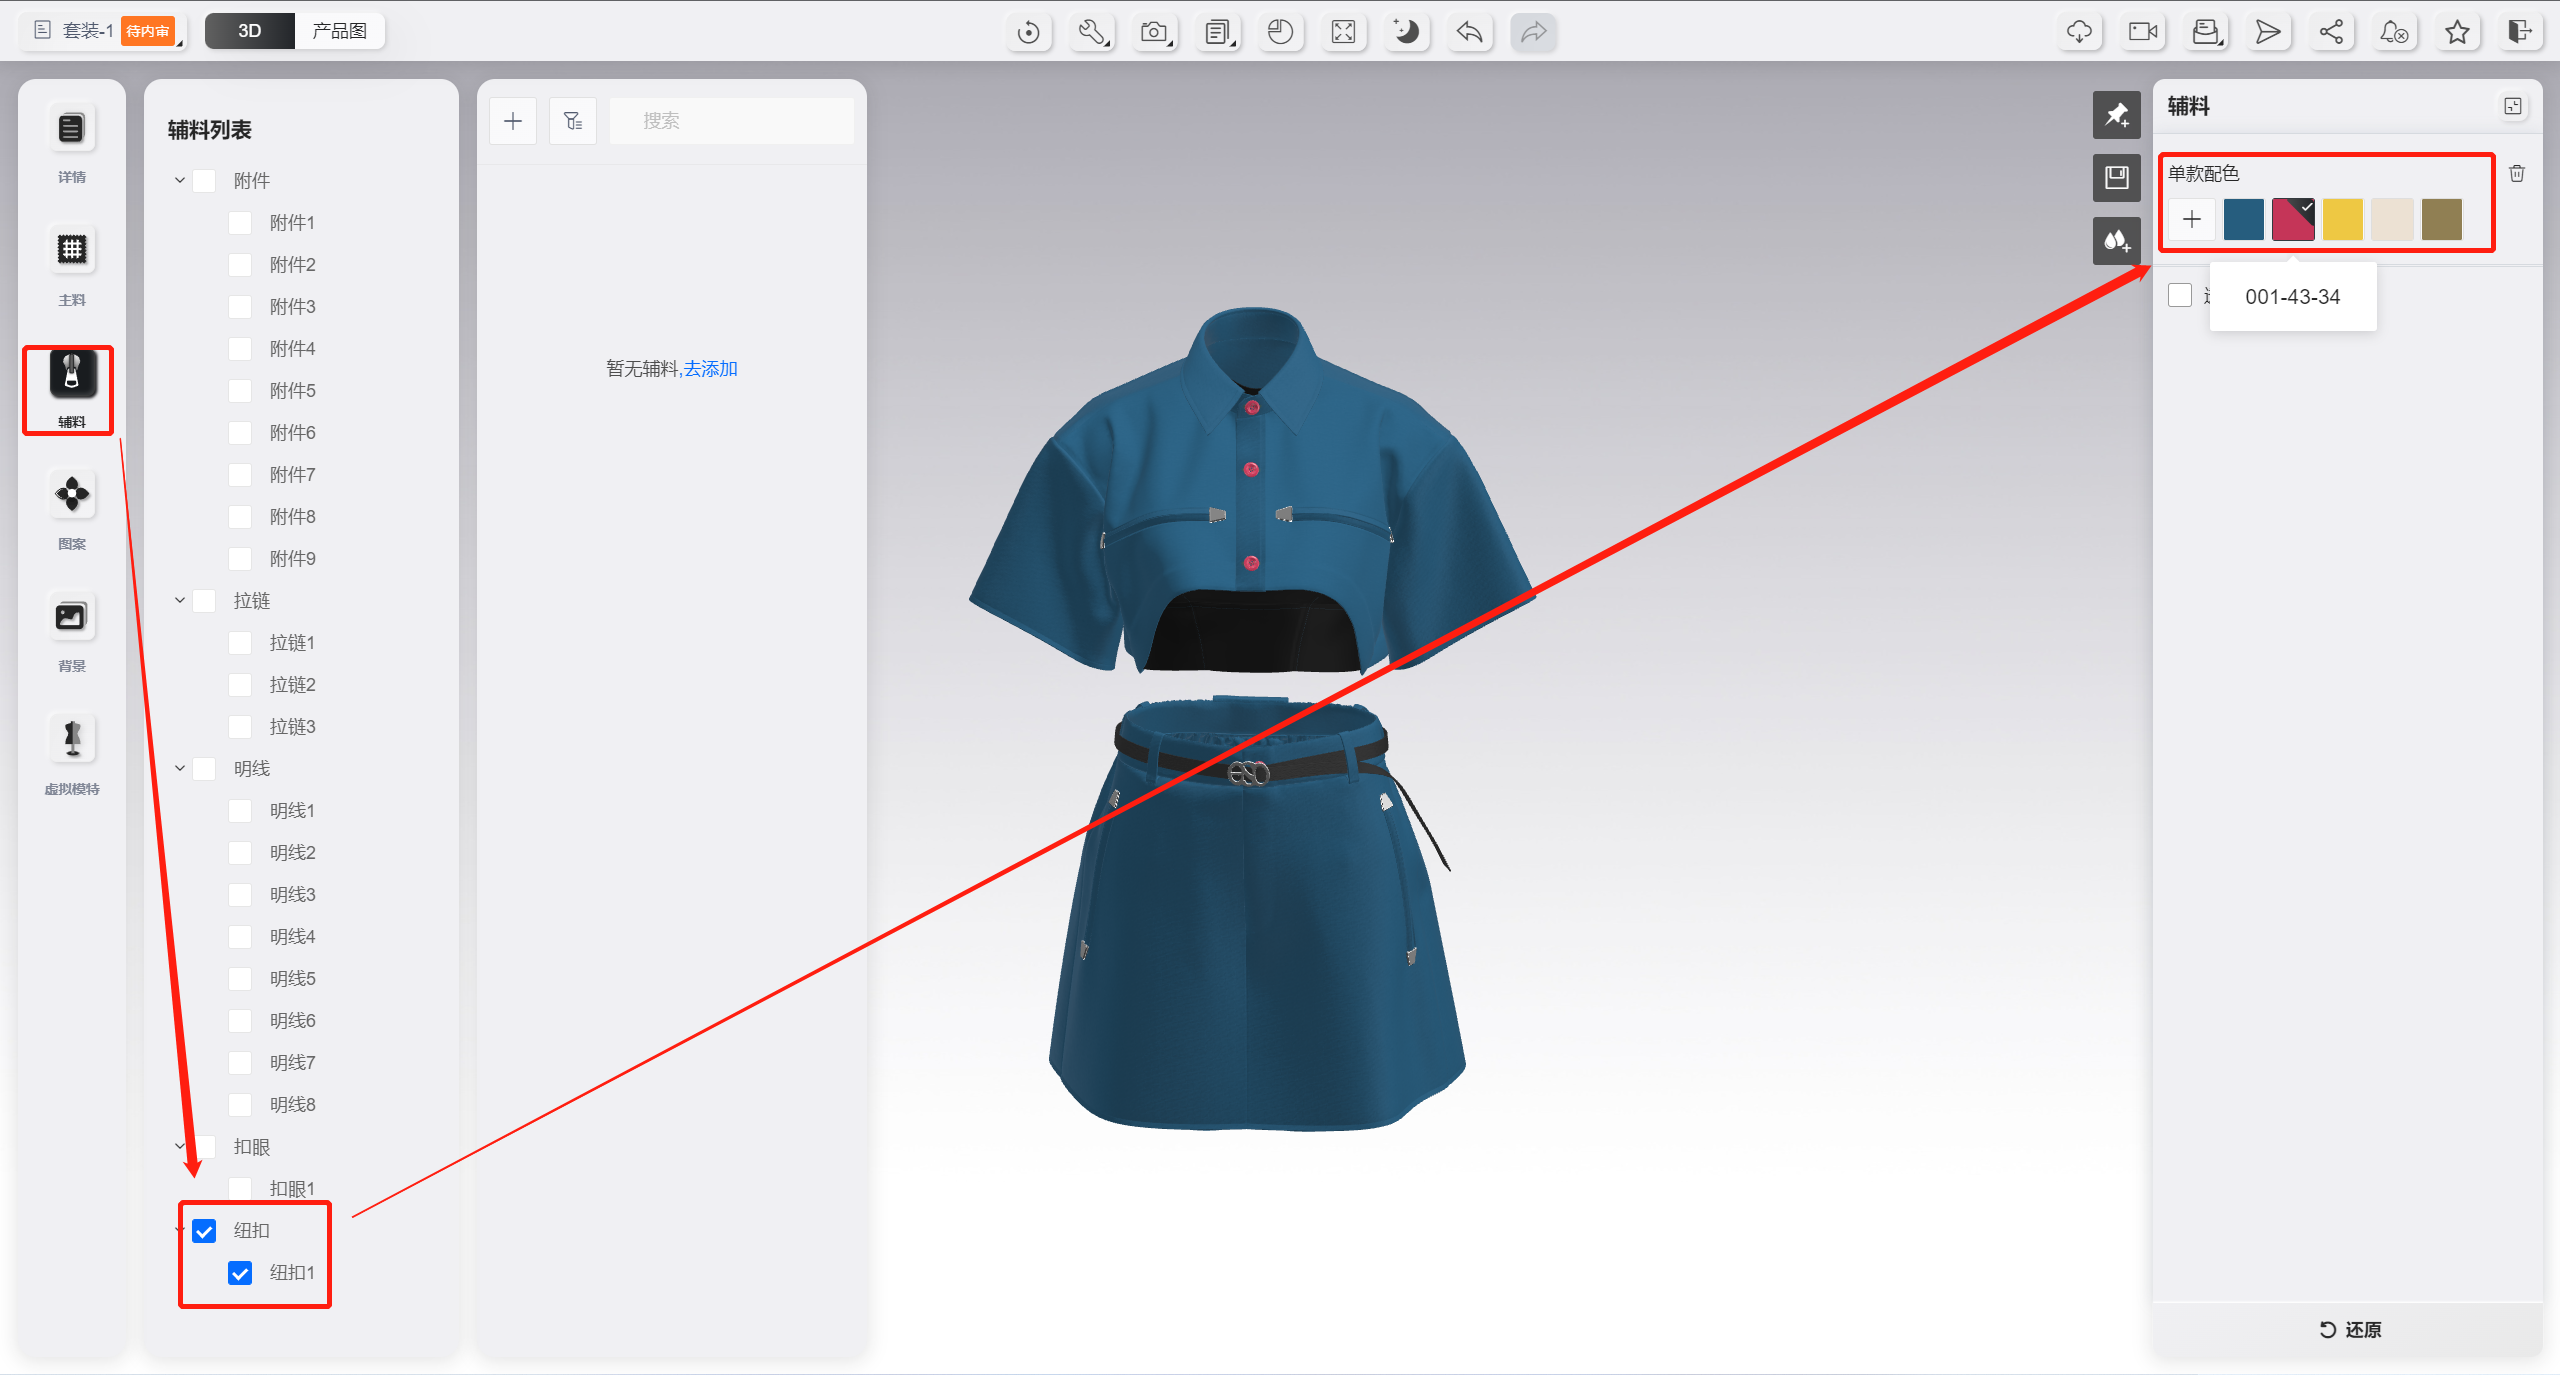
Task: Check the 附件3 checkbox
Action: click(240, 307)
